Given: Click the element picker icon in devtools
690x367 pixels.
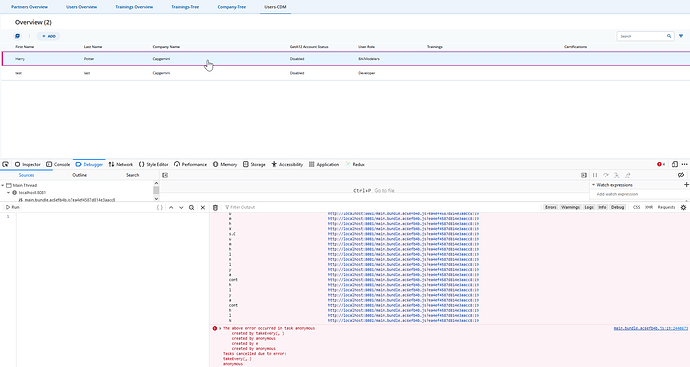Looking at the screenshot, I should pyautogui.click(x=5, y=164).
